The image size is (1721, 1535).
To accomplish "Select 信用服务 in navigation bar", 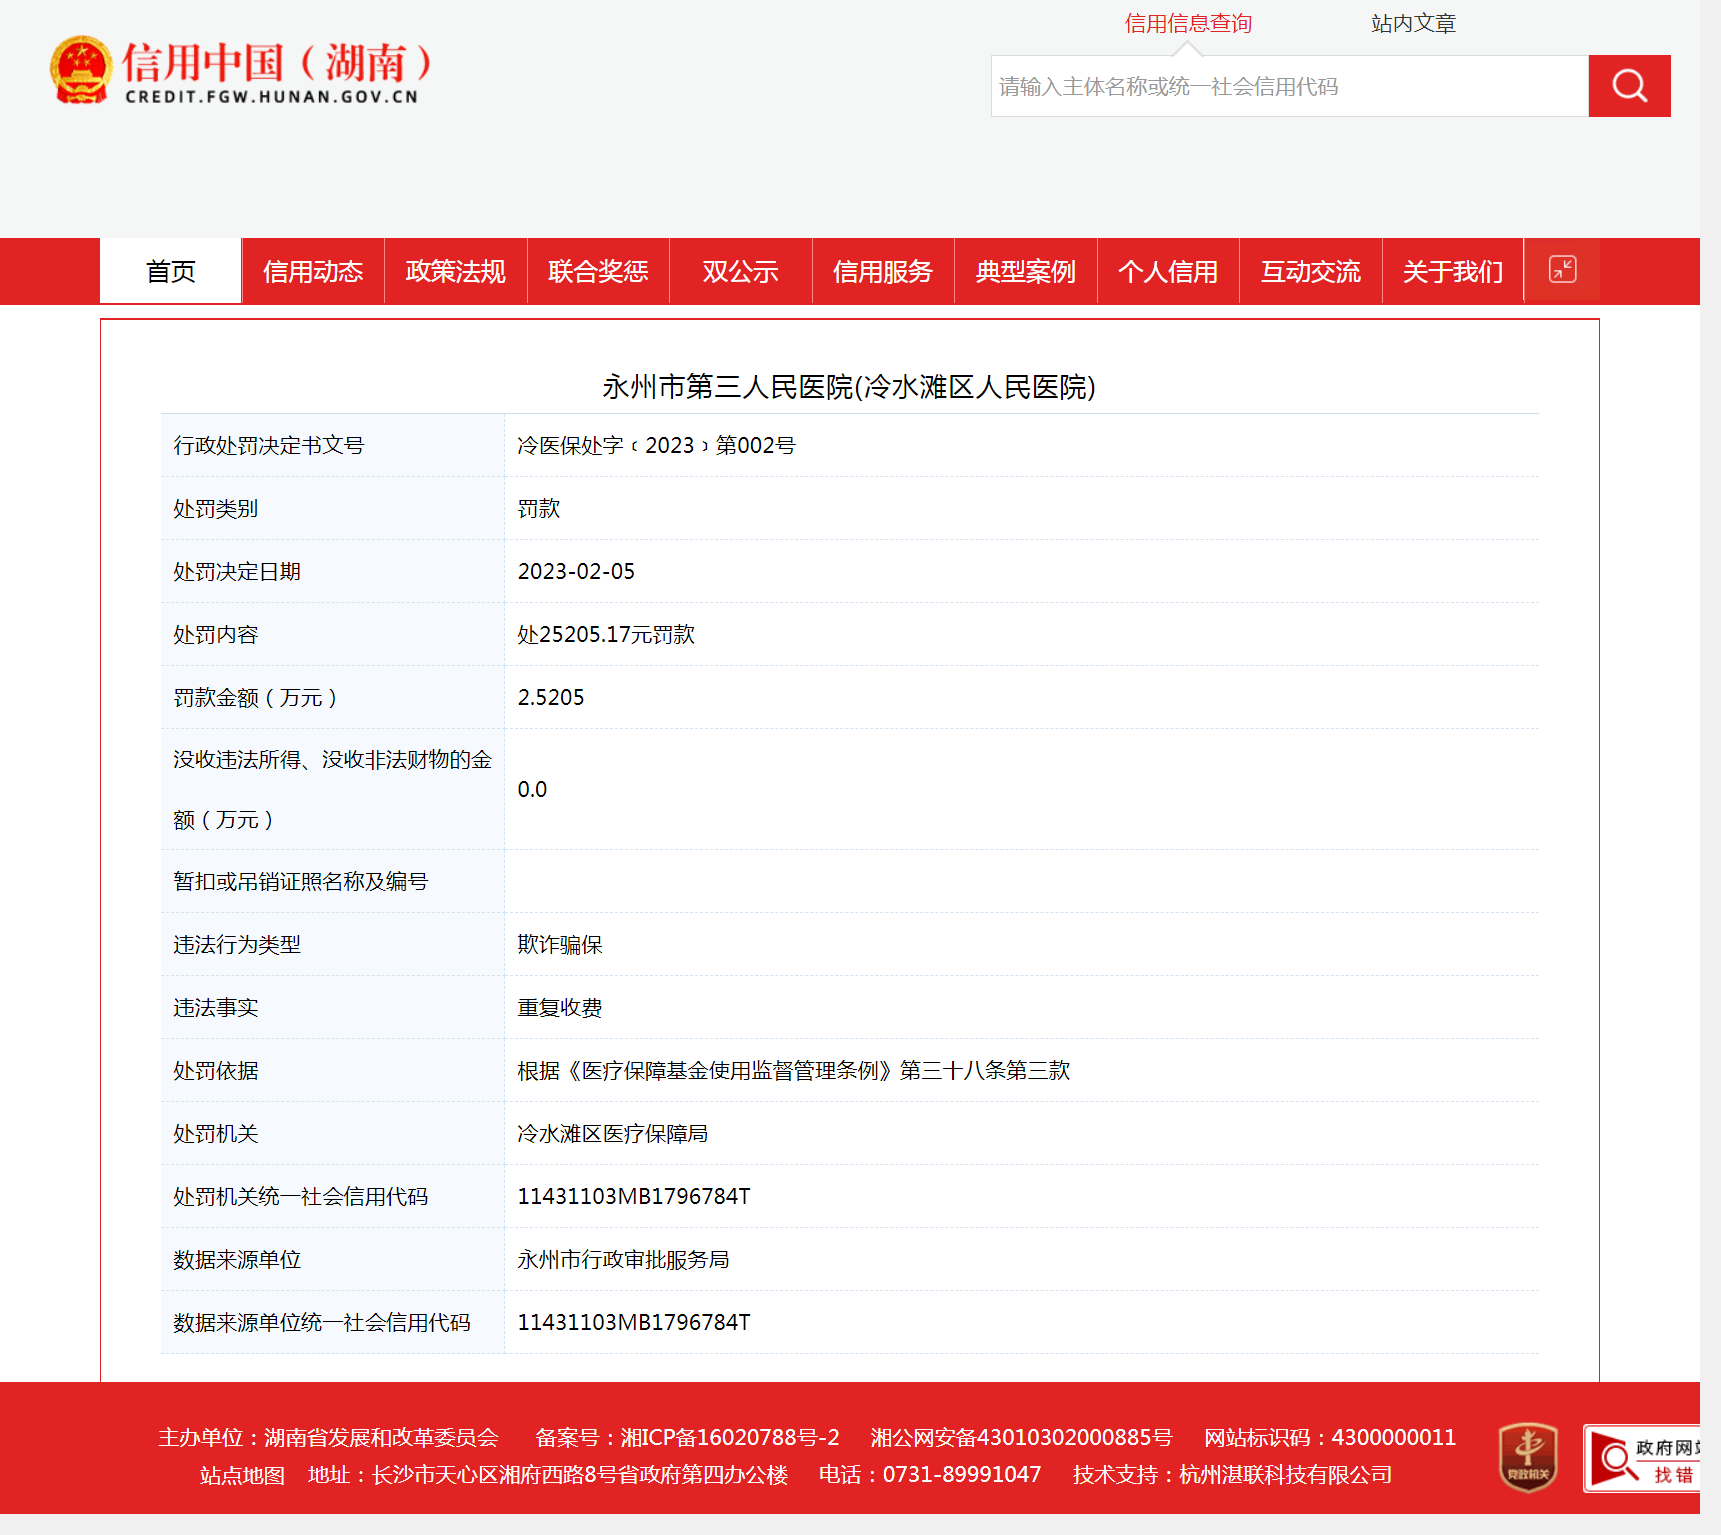I will pyautogui.click(x=882, y=272).
